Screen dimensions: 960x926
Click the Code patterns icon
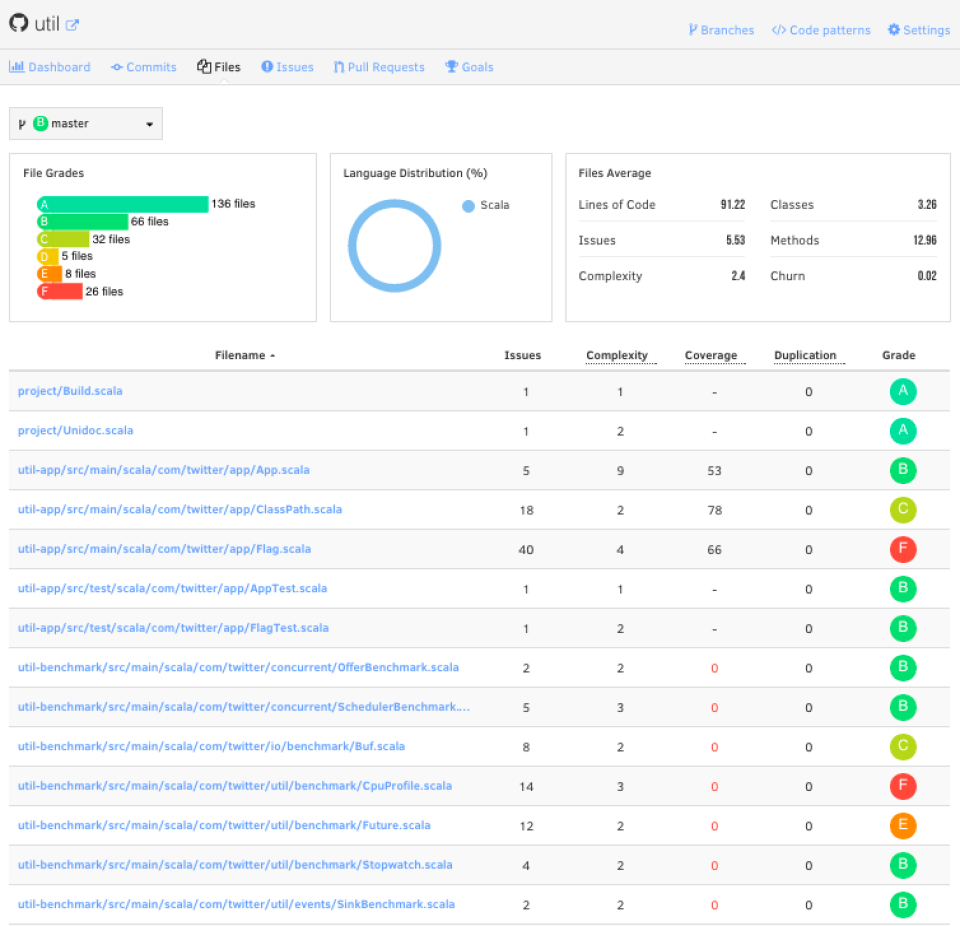click(782, 30)
